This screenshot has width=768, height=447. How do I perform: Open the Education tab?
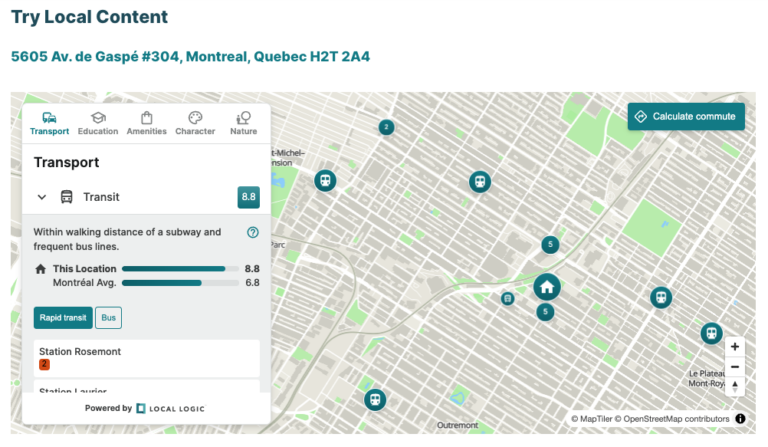(x=98, y=123)
